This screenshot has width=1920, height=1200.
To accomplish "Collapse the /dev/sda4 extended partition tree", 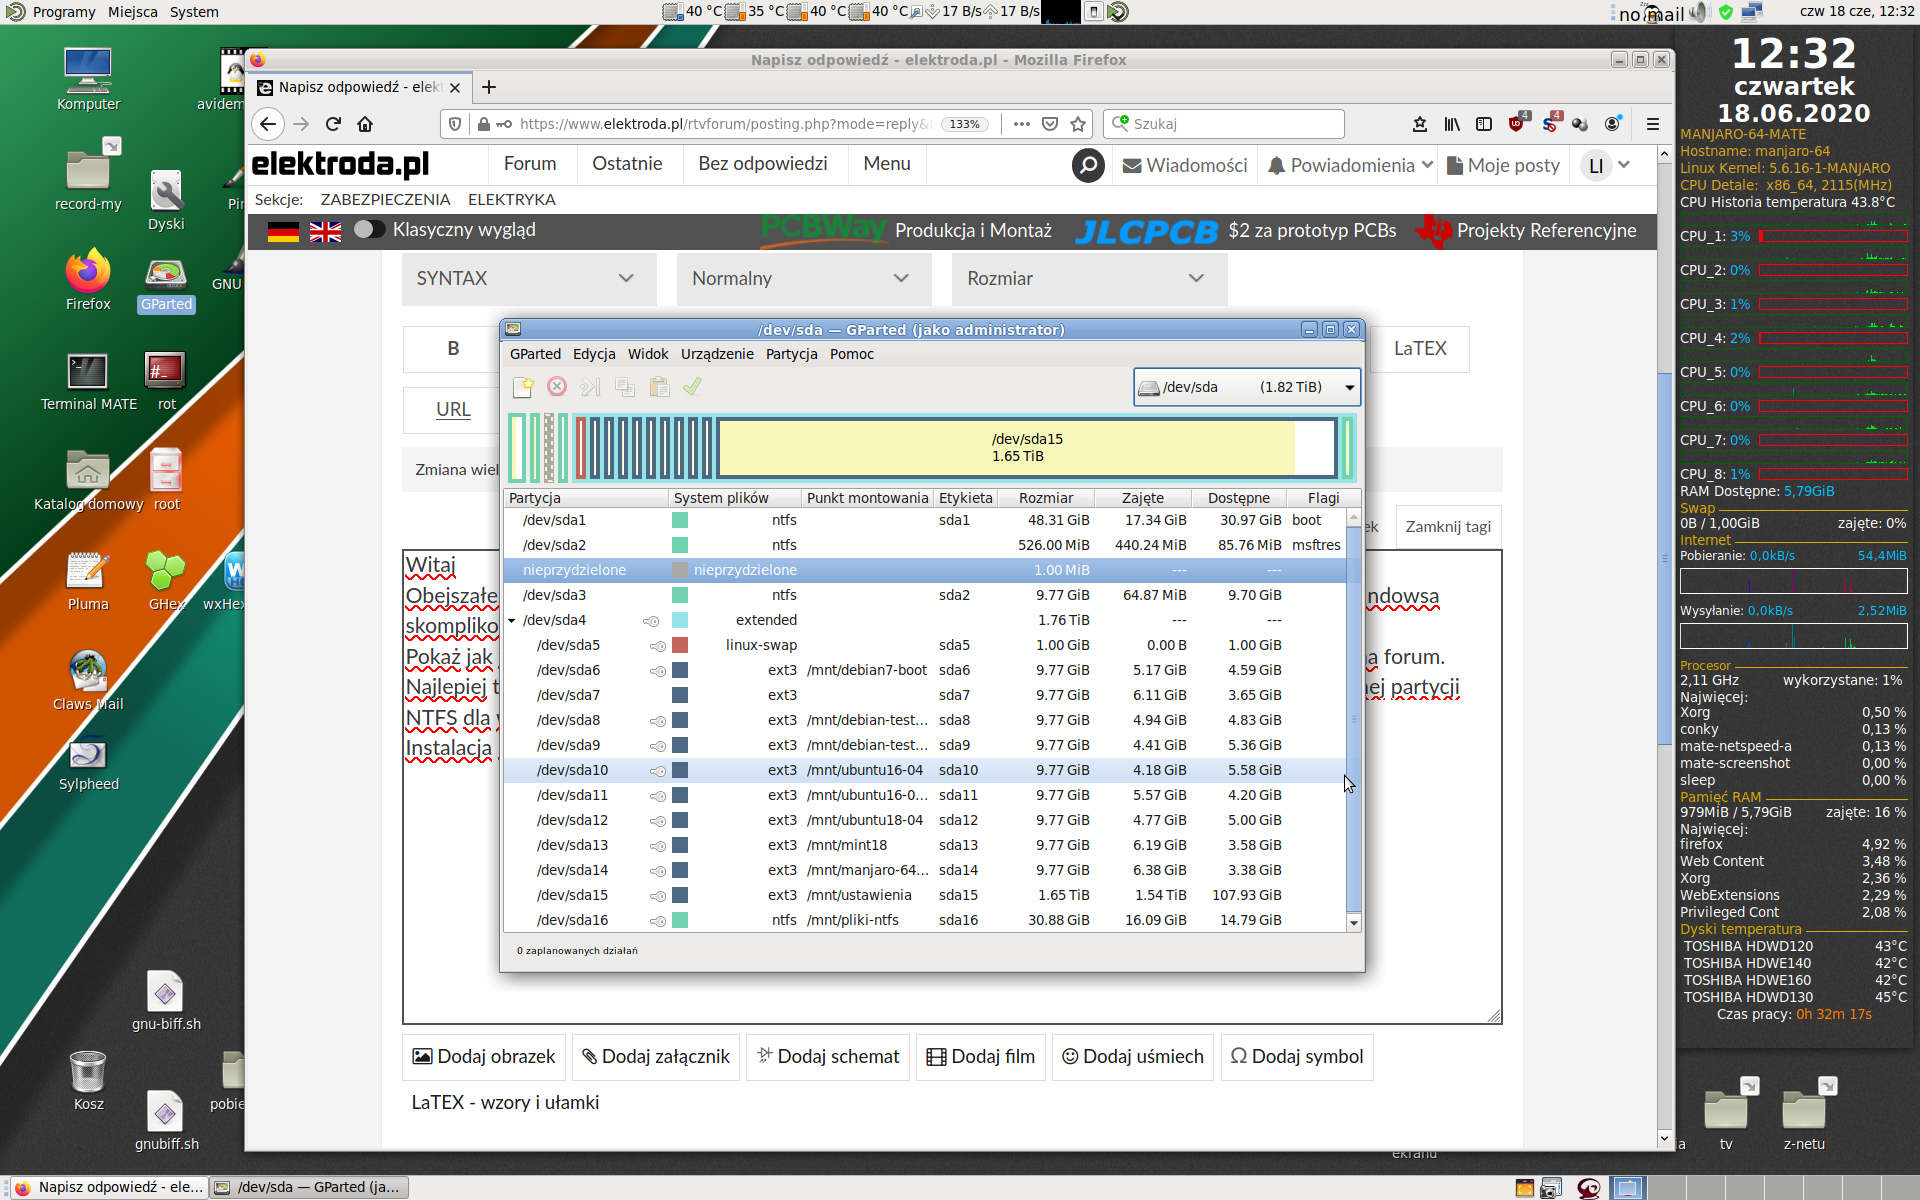I will tap(512, 621).
